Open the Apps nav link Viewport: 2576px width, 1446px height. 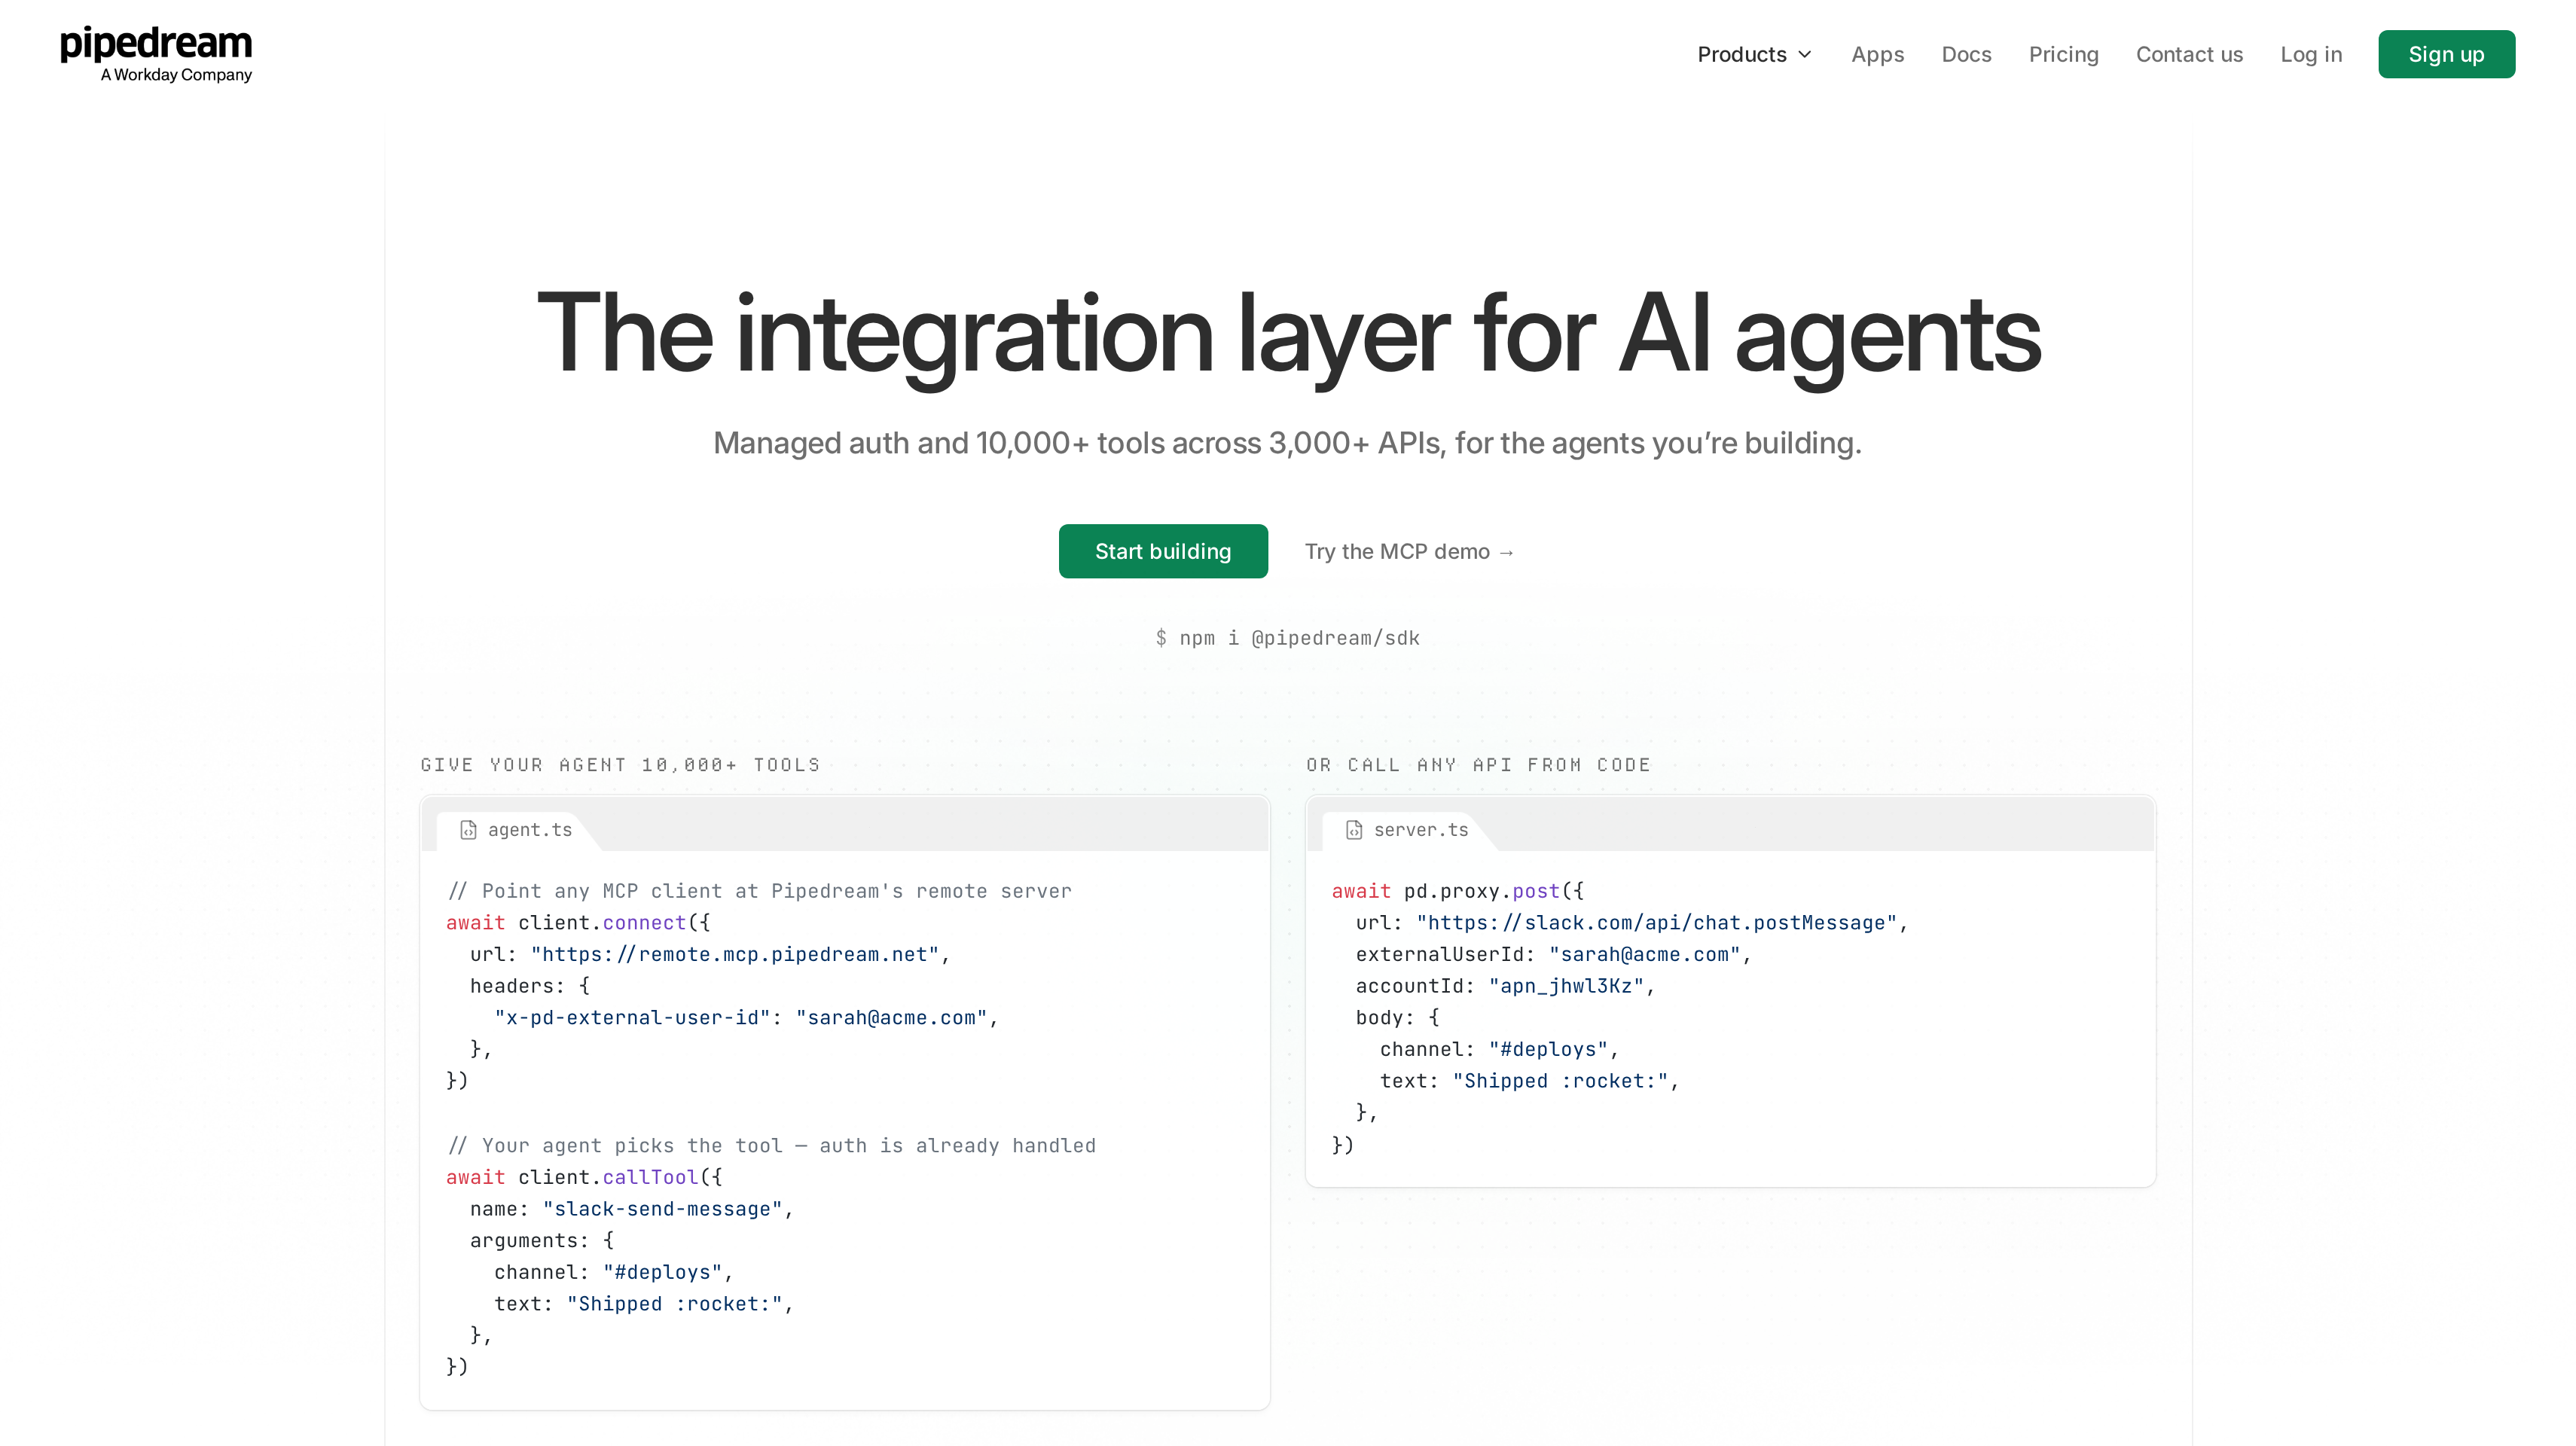(x=1877, y=55)
